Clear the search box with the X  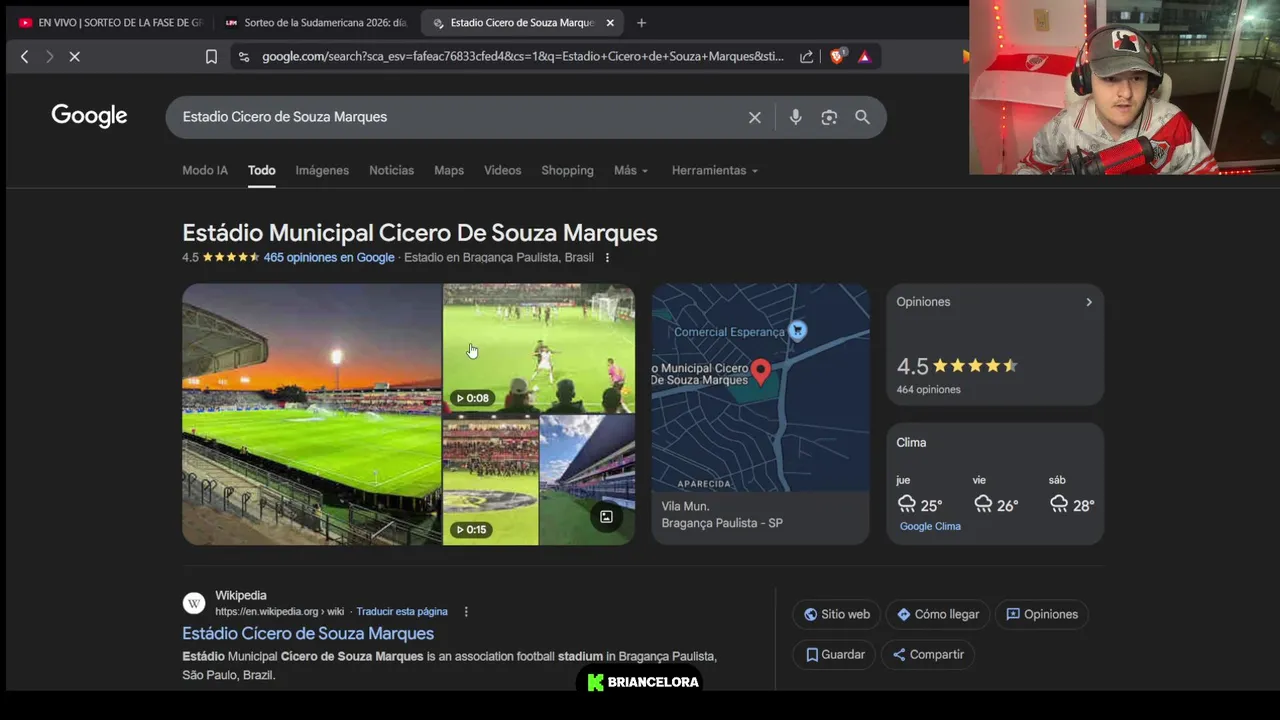click(x=755, y=117)
